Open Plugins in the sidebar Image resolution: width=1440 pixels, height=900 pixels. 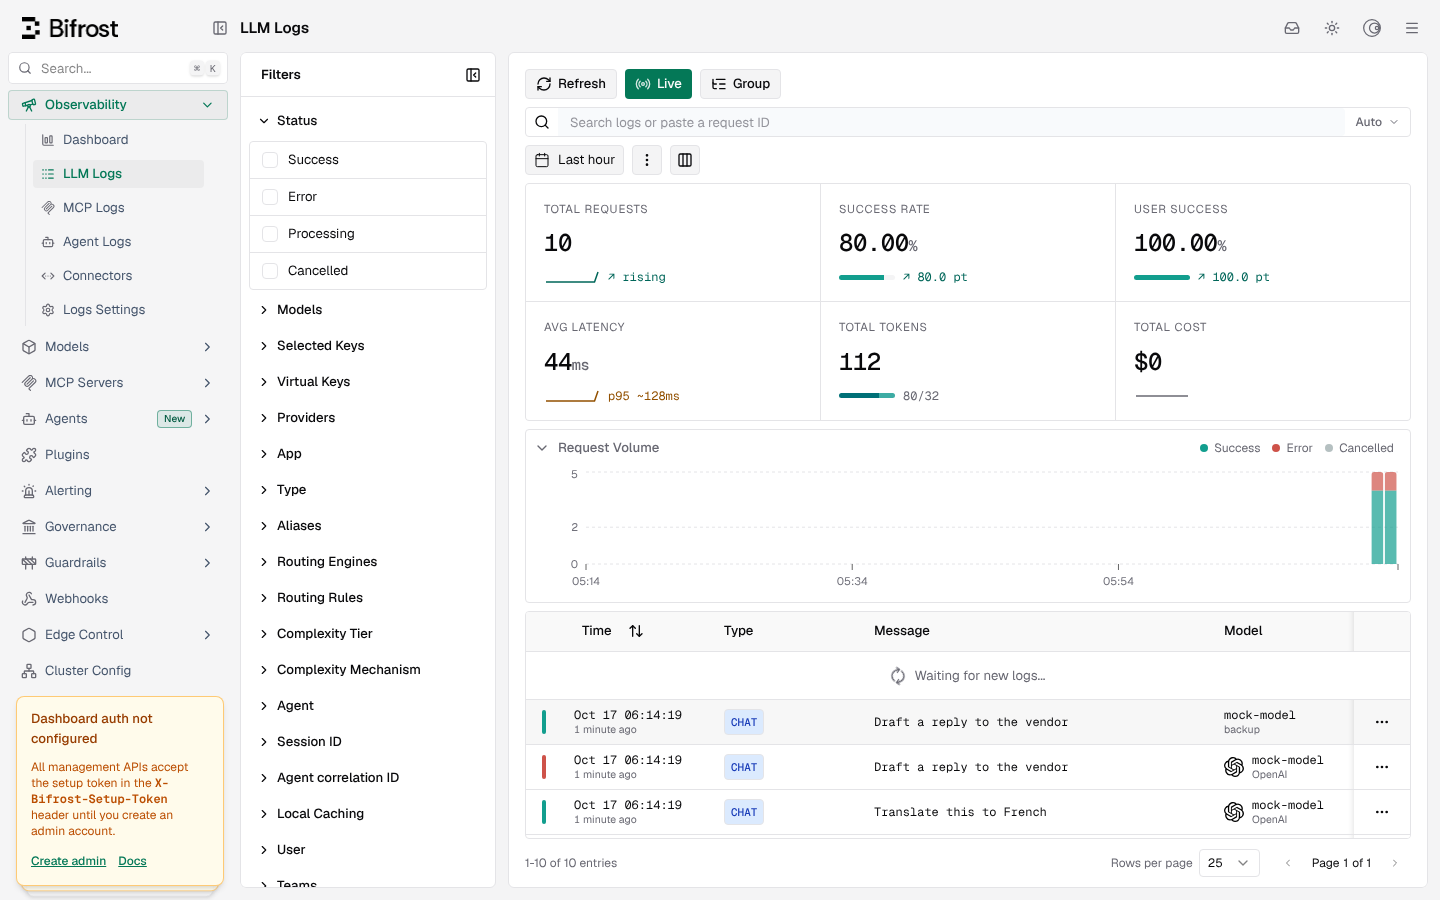118,455
